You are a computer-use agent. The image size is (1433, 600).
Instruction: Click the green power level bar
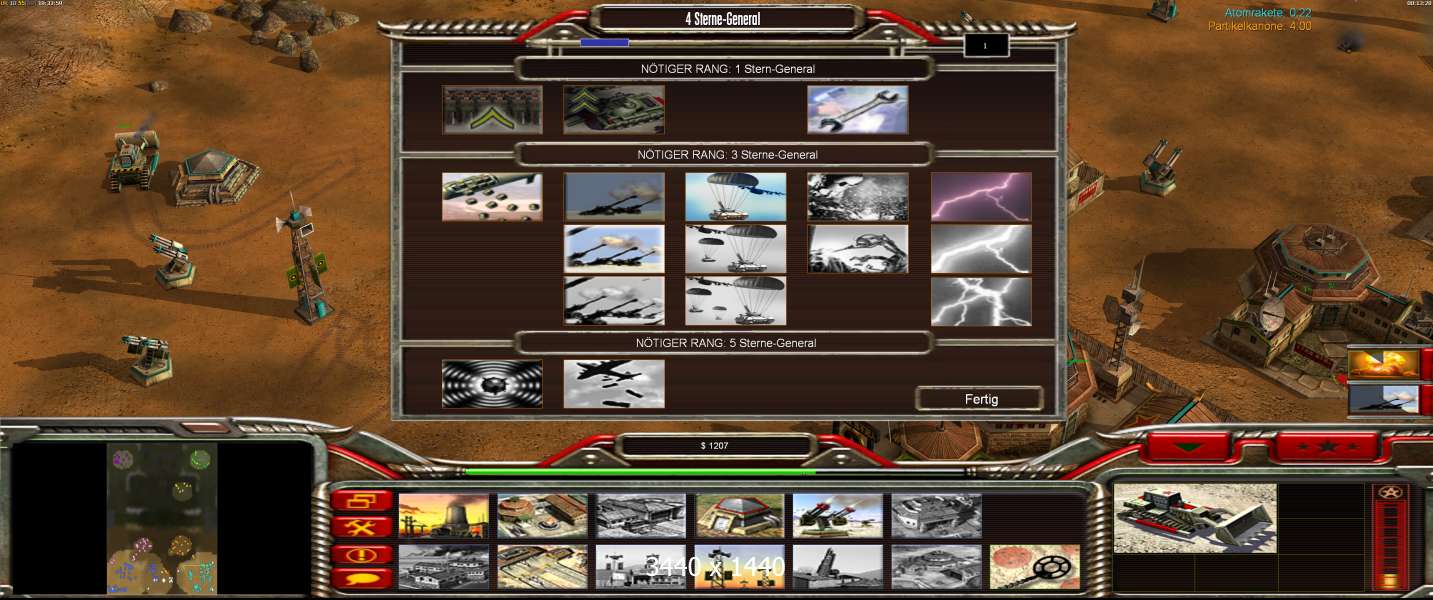[x=640, y=472]
